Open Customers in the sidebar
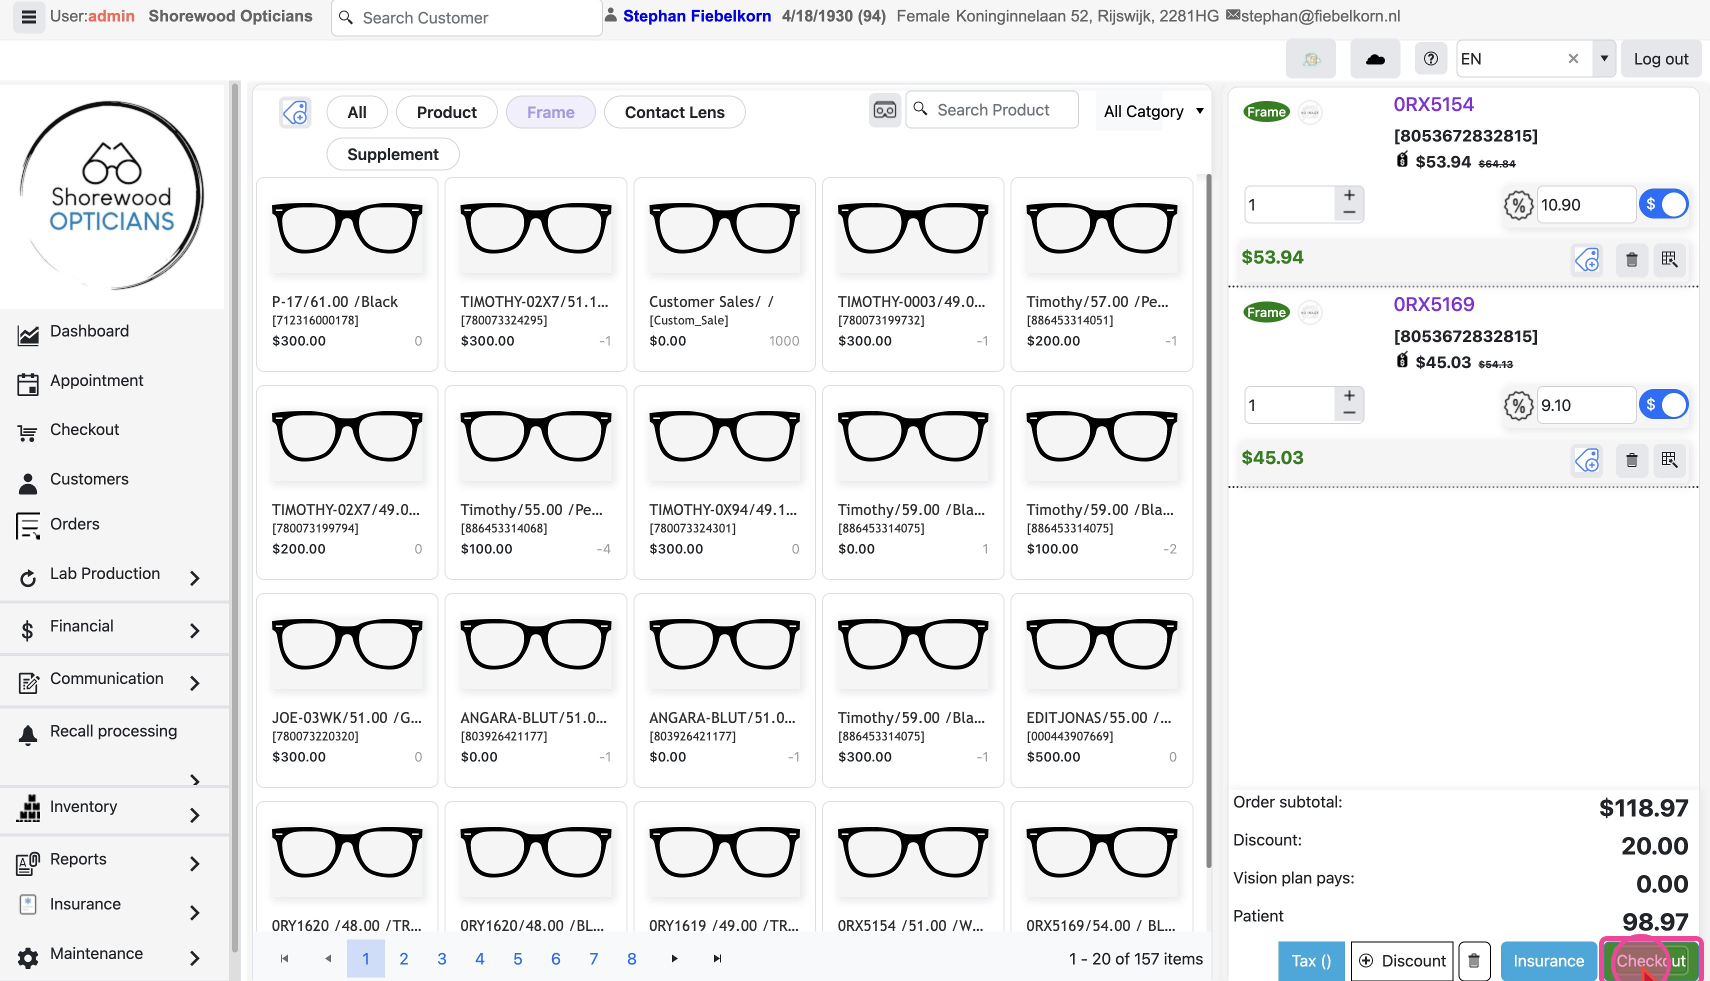1710x981 pixels. point(89,480)
